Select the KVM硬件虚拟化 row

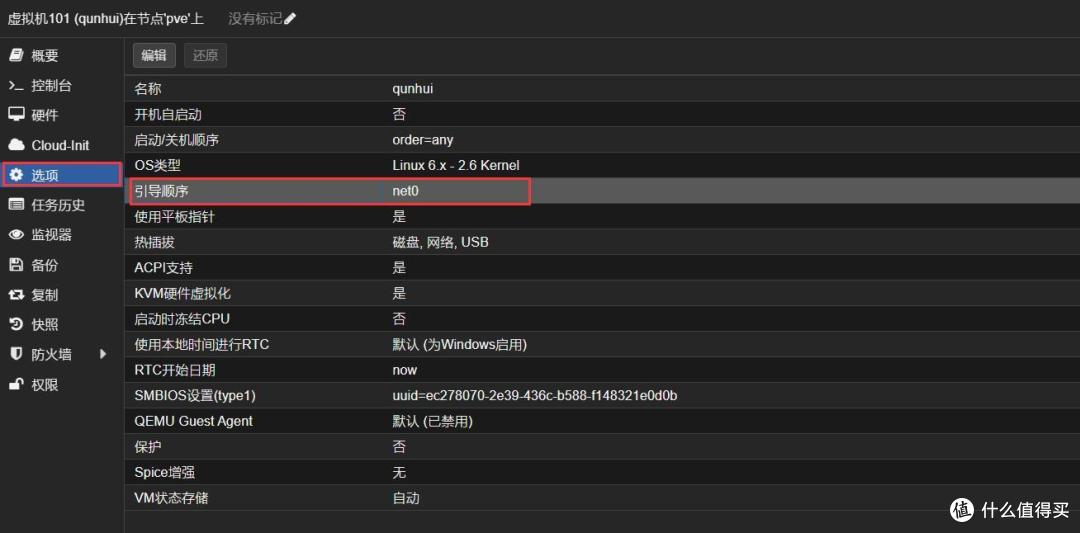(602, 293)
